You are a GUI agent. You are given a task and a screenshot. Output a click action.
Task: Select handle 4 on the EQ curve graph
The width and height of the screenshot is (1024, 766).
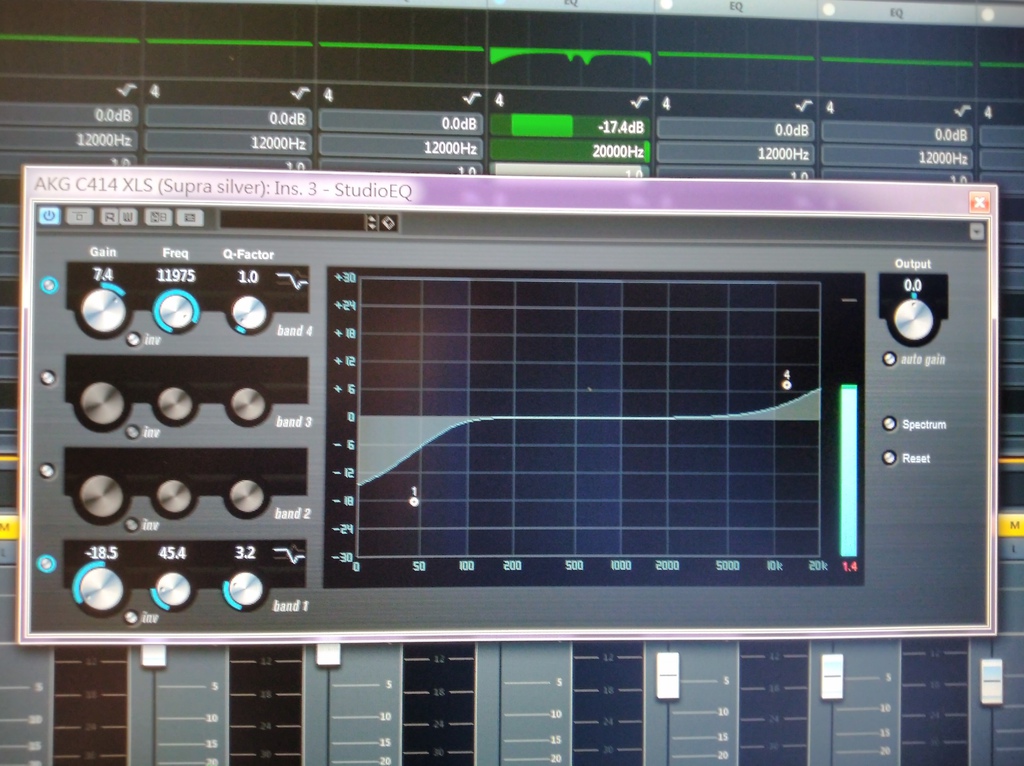tap(787, 385)
